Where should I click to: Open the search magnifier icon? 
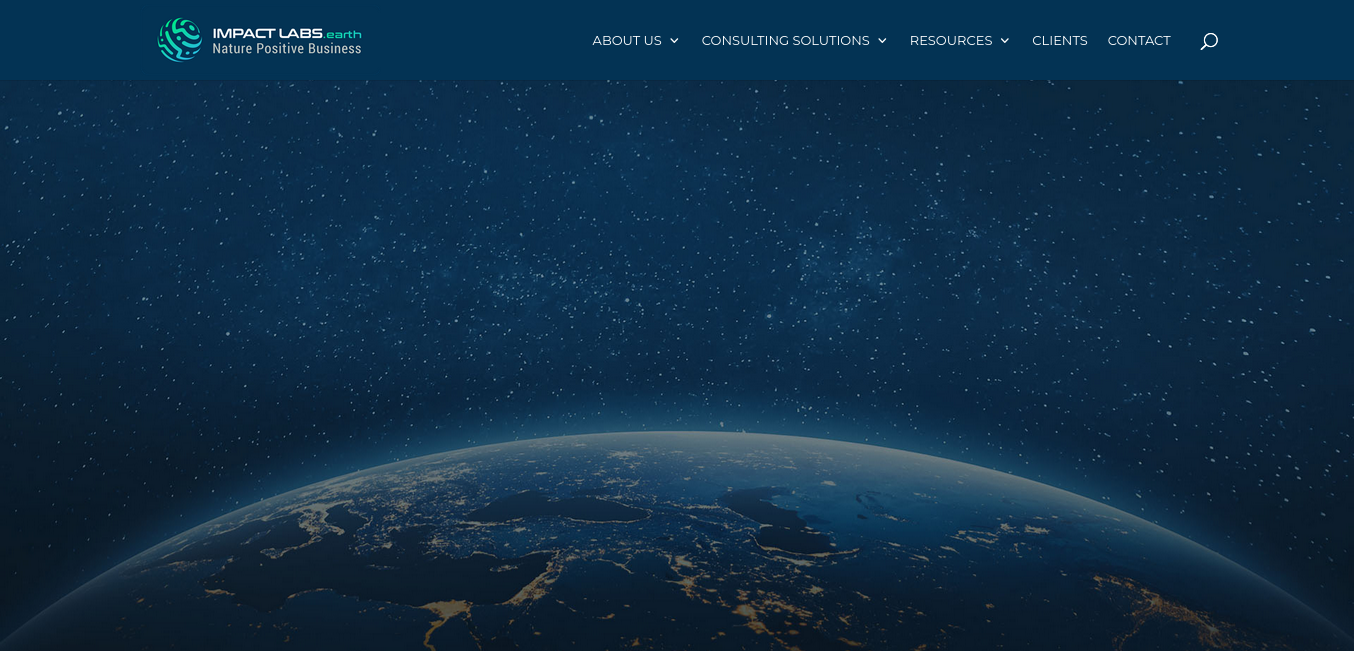(1208, 41)
